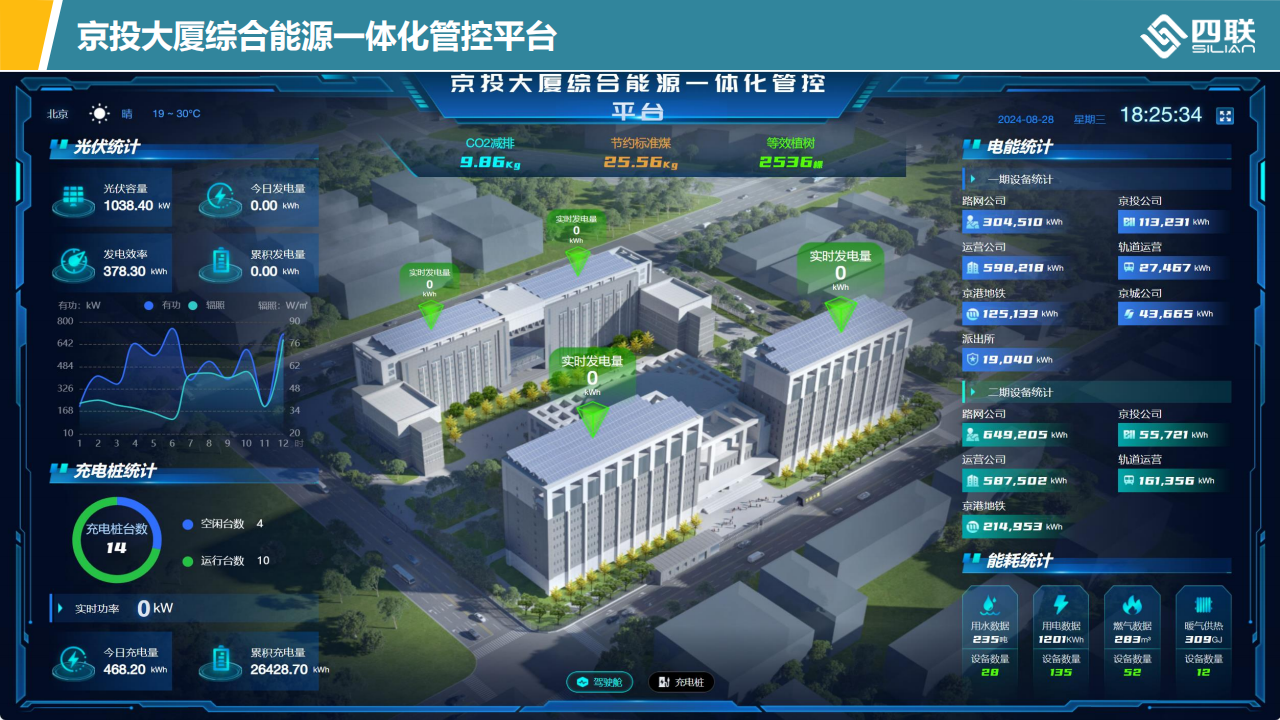The width and height of the screenshot is (1280, 720).
Task: Click the phase-two 京港地铁 icon with 214,953
Action: tap(971, 527)
